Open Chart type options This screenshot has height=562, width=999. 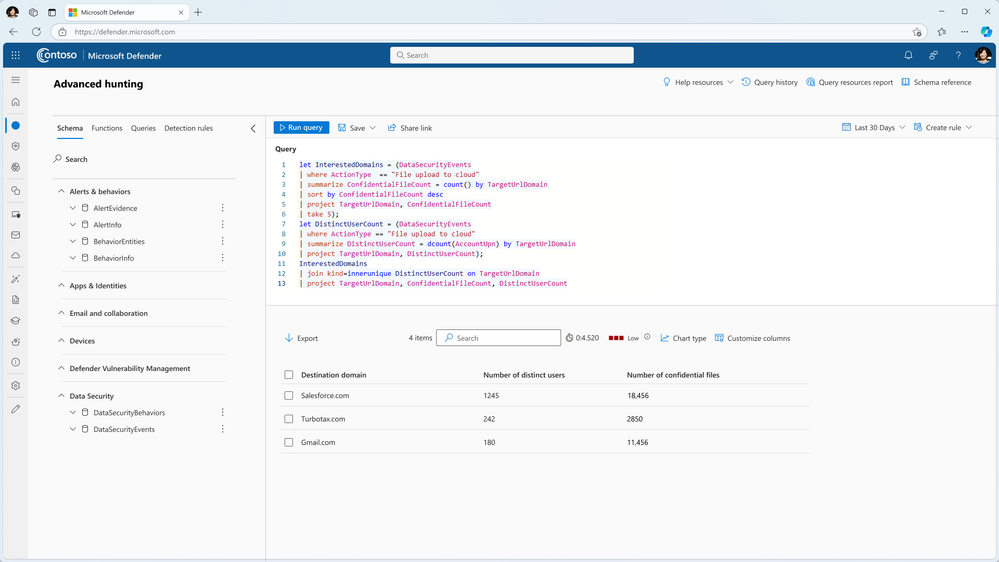tap(683, 338)
